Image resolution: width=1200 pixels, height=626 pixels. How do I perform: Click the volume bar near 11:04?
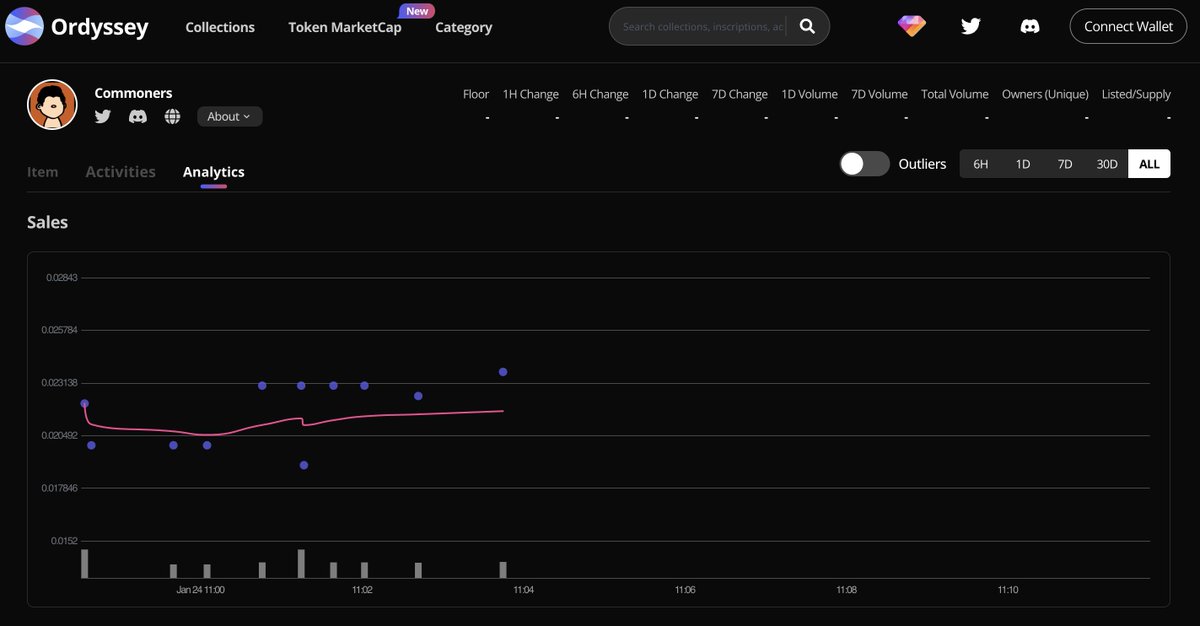[503, 570]
